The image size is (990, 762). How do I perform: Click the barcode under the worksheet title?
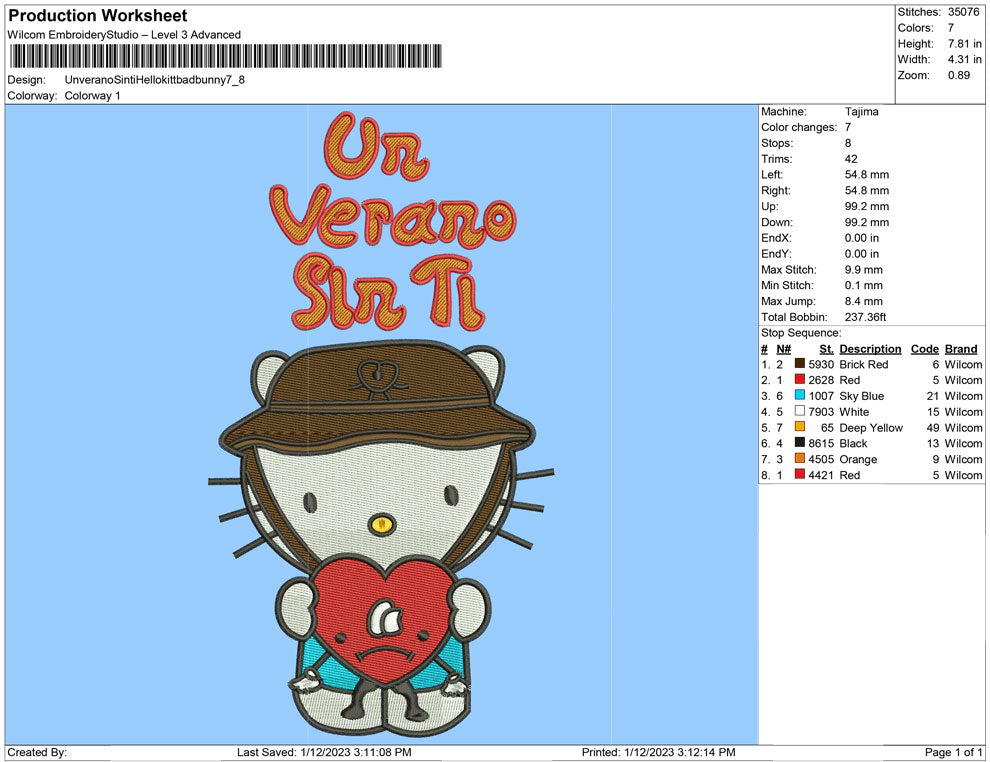click(224, 56)
